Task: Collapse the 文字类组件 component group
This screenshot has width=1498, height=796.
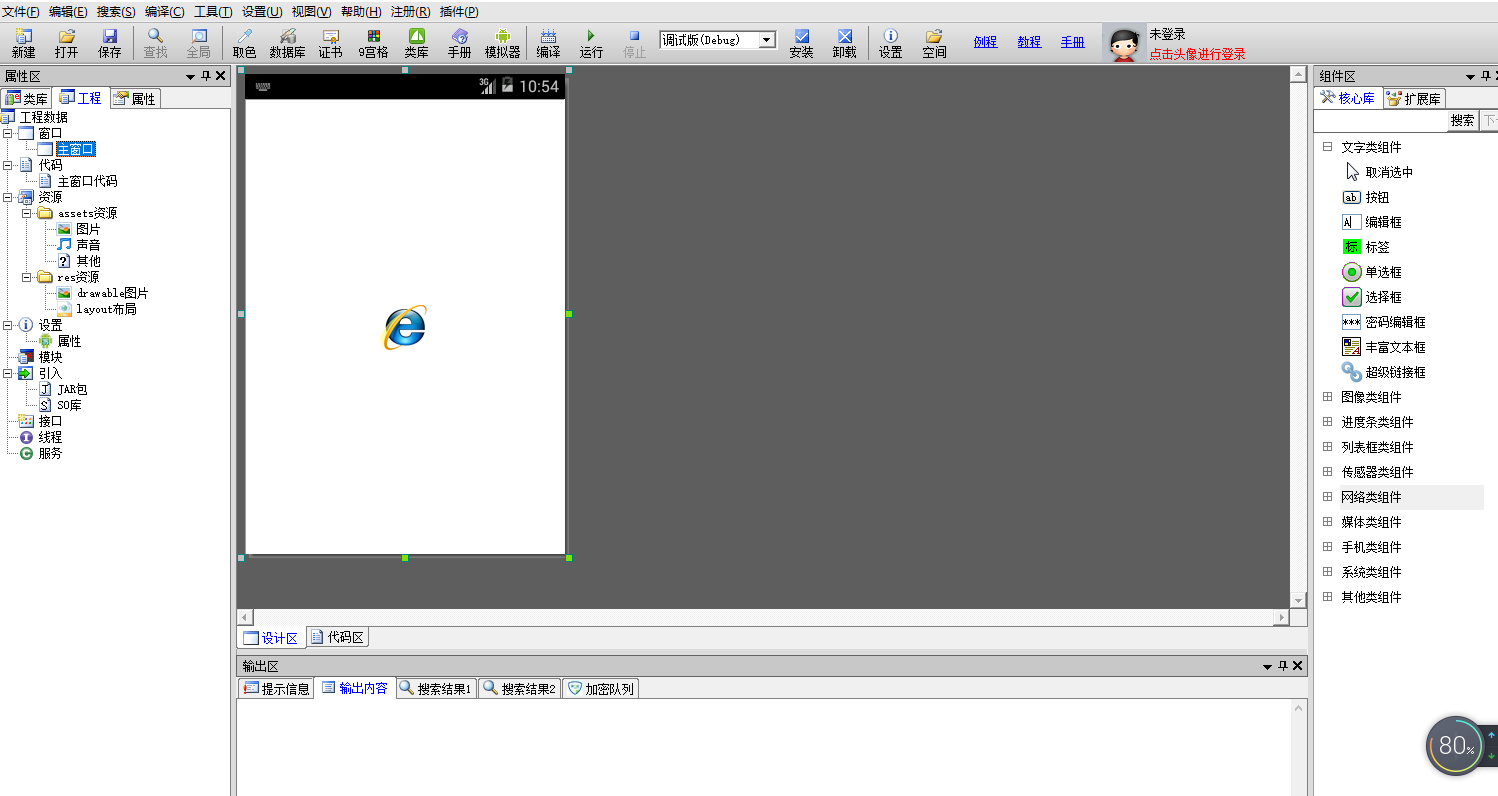Action: pos(1328,147)
